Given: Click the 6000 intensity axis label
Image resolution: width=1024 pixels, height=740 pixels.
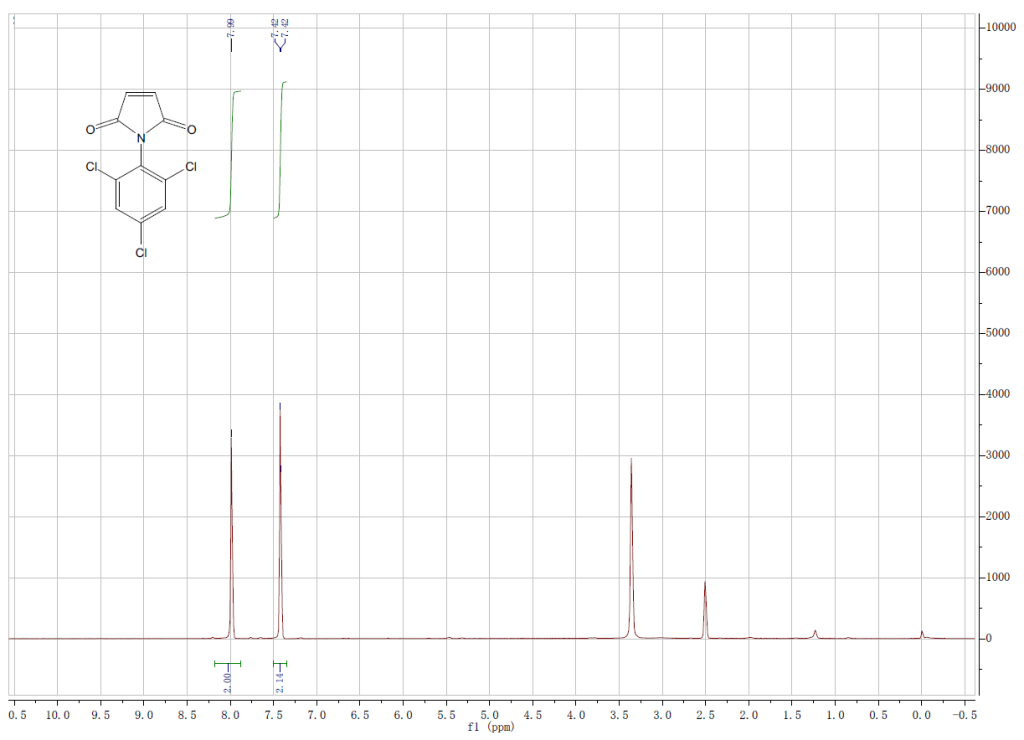Looking at the screenshot, I should pyautogui.click(x=998, y=272).
